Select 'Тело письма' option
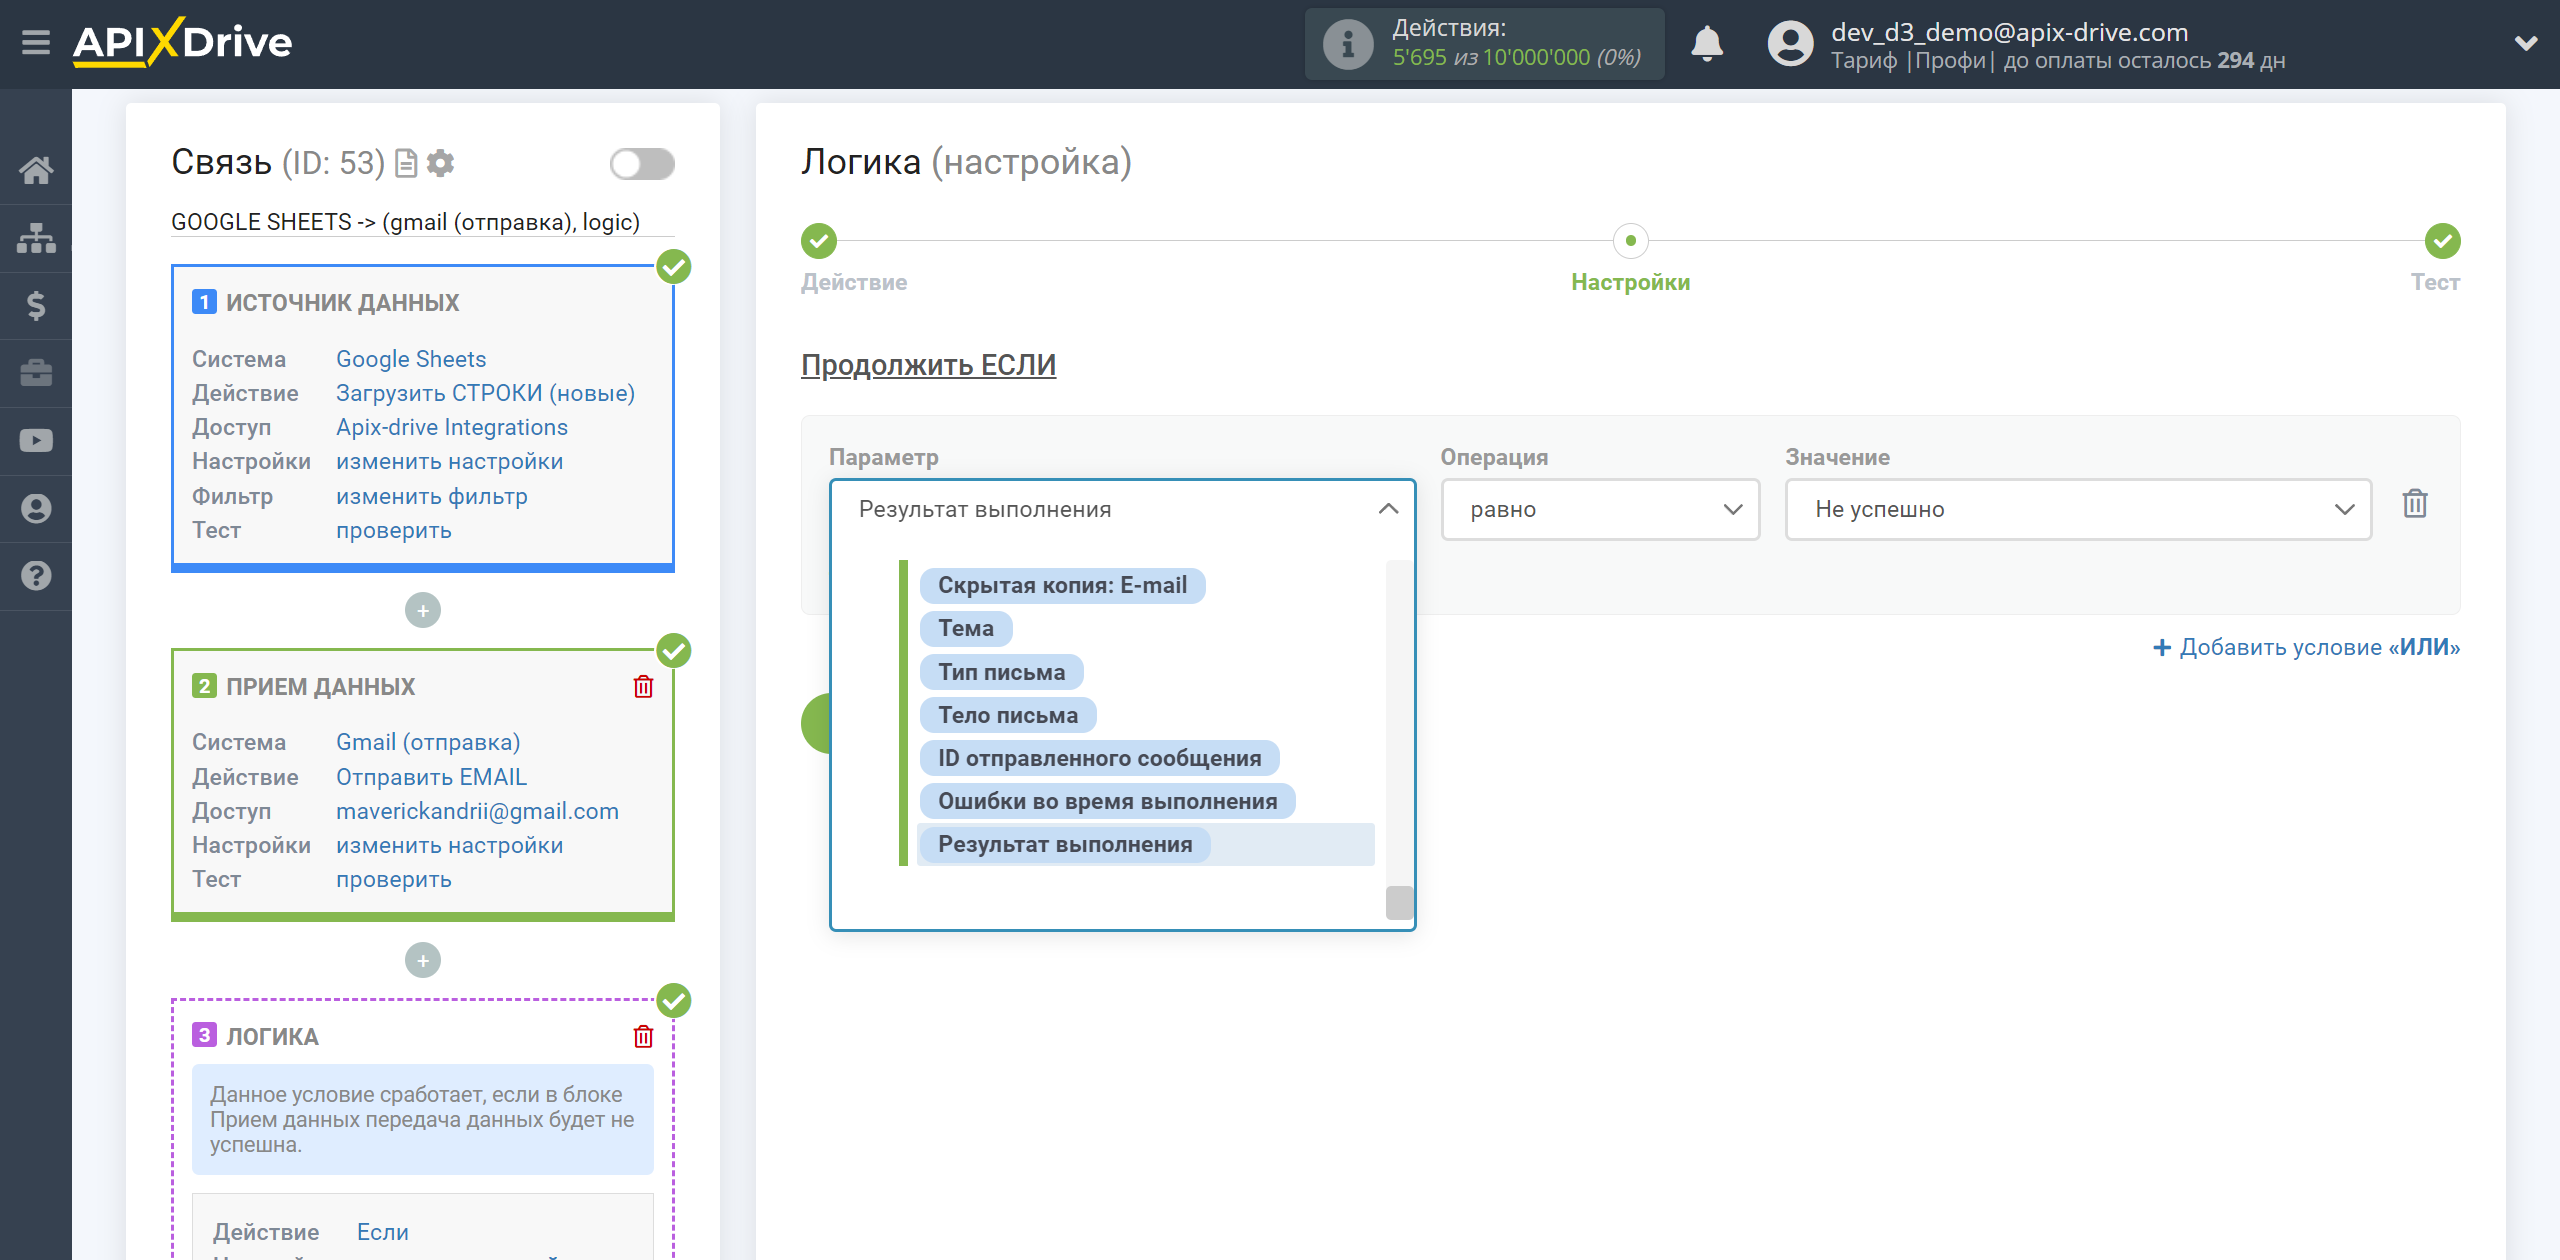Viewport: 2560px width, 1260px height. click(x=1008, y=716)
